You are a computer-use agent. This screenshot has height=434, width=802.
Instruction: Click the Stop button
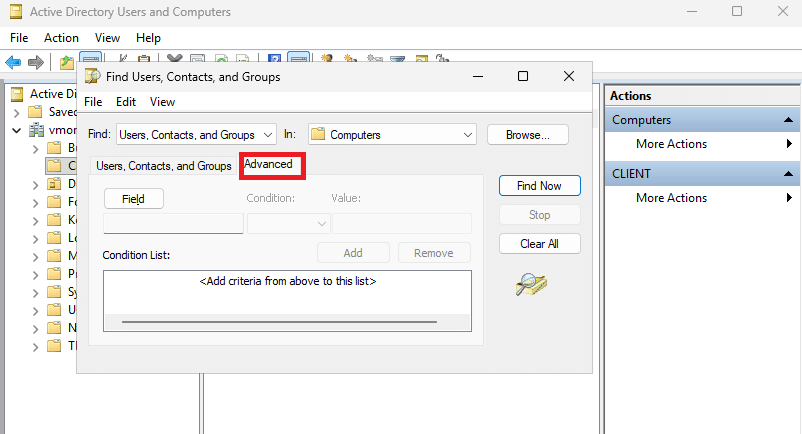click(540, 215)
